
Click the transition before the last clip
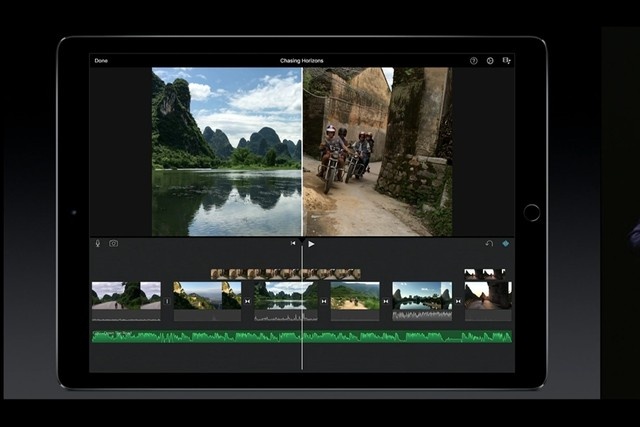click(458, 301)
